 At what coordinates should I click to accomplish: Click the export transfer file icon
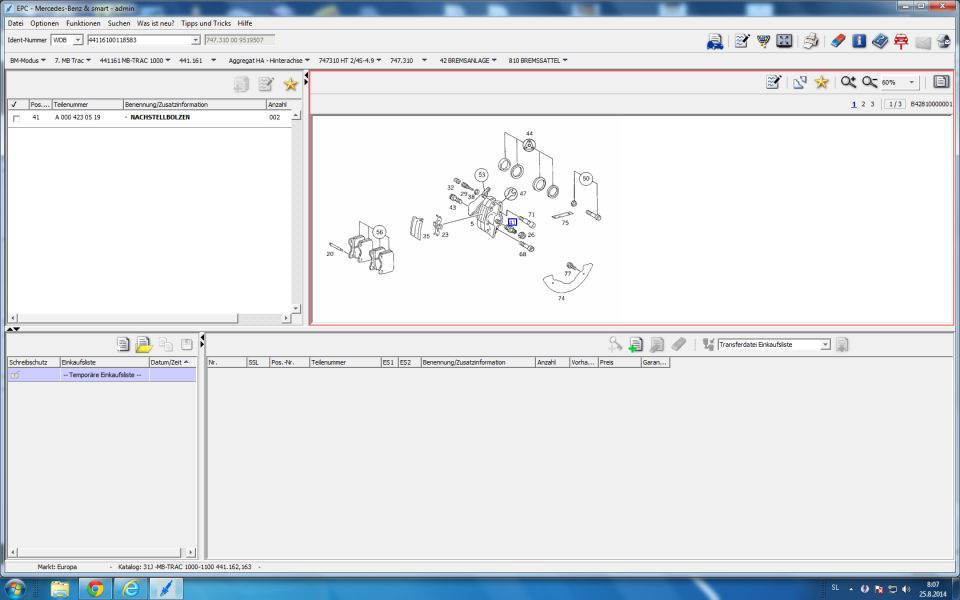[842, 345]
